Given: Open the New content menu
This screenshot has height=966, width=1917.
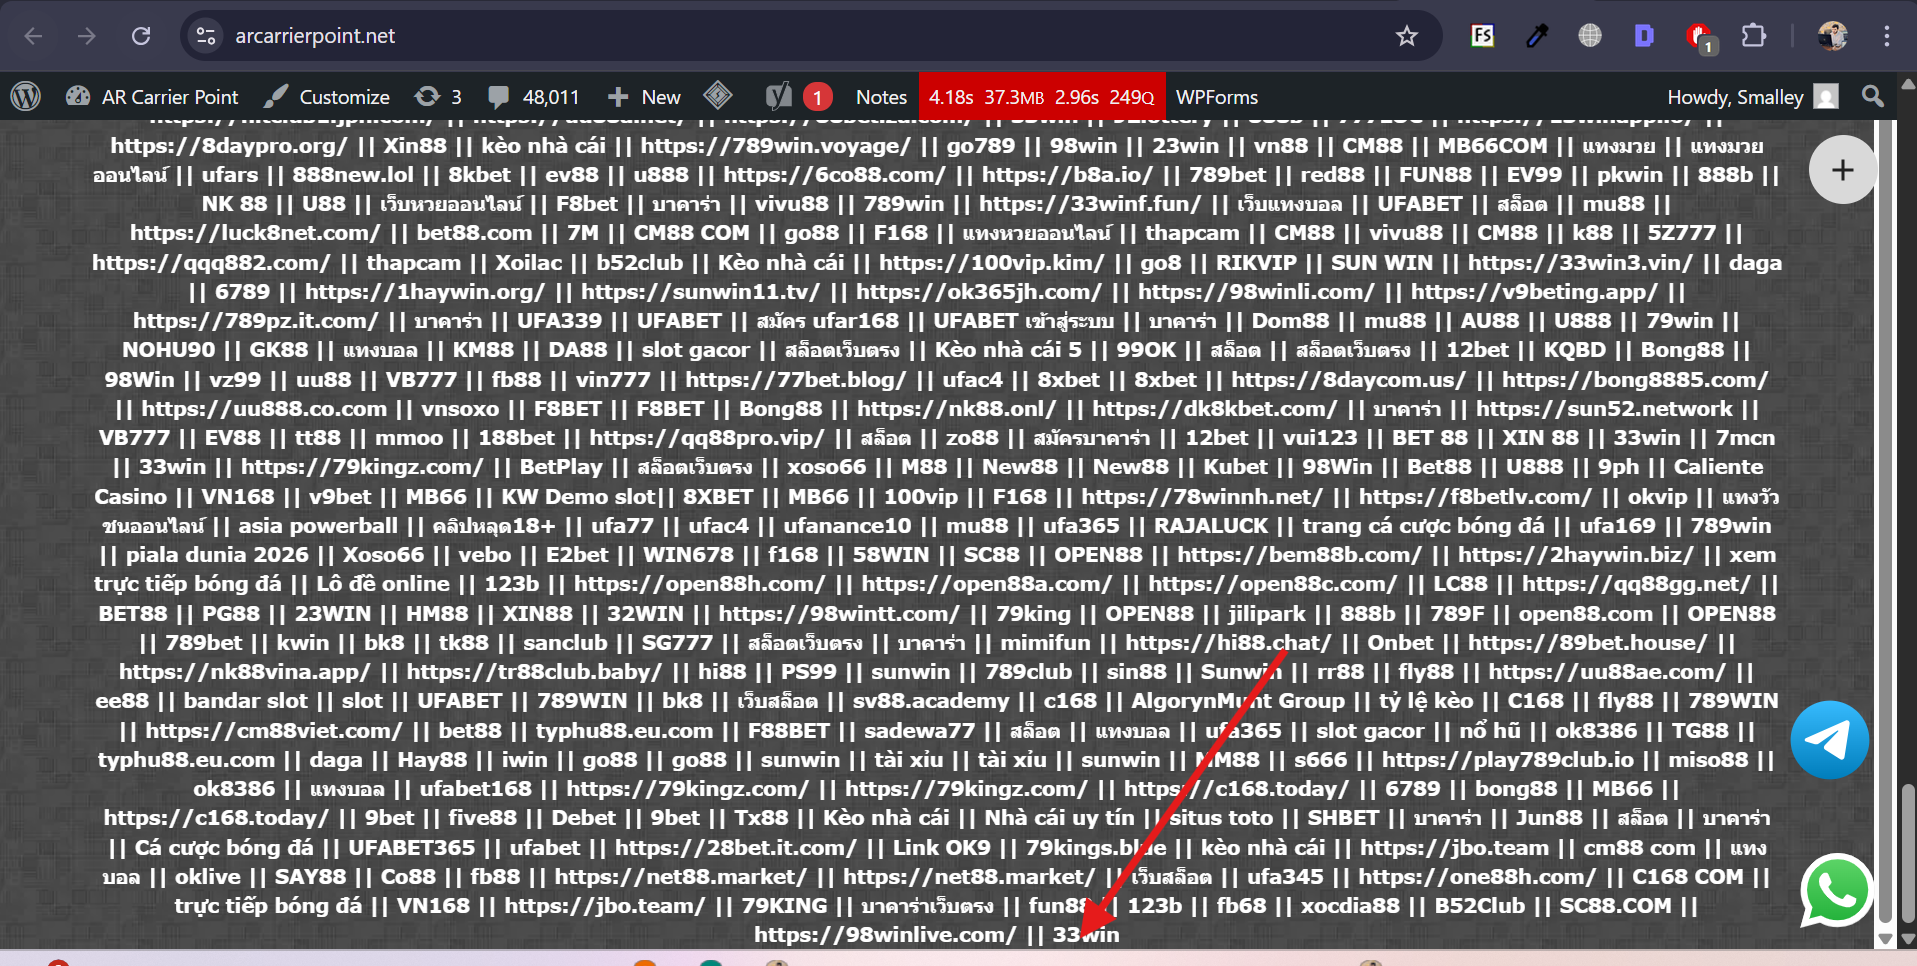Looking at the screenshot, I should [x=644, y=97].
